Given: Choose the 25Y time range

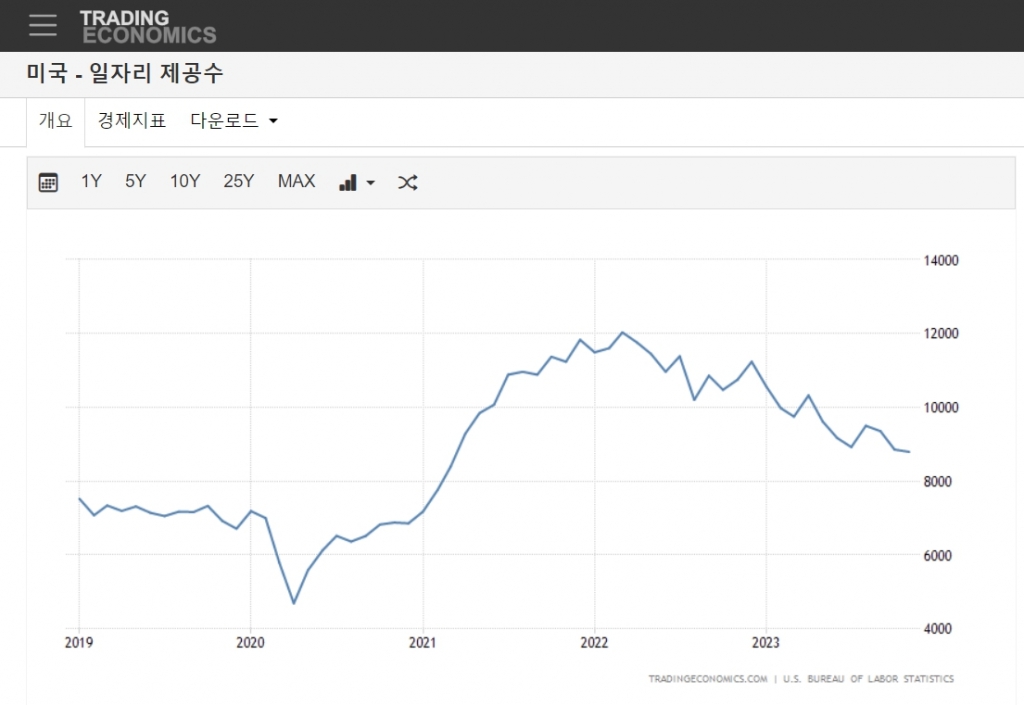Looking at the screenshot, I should (x=238, y=181).
